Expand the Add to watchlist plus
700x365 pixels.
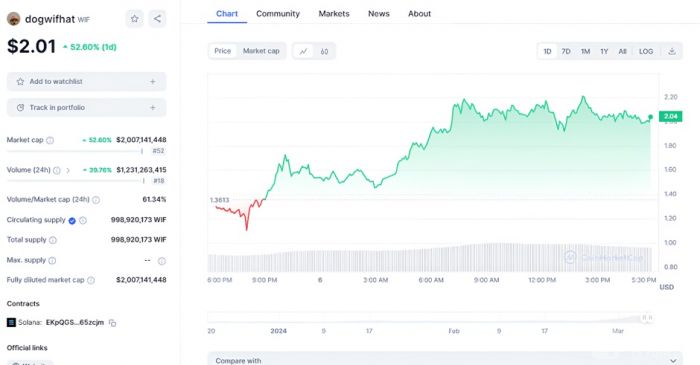click(x=153, y=82)
